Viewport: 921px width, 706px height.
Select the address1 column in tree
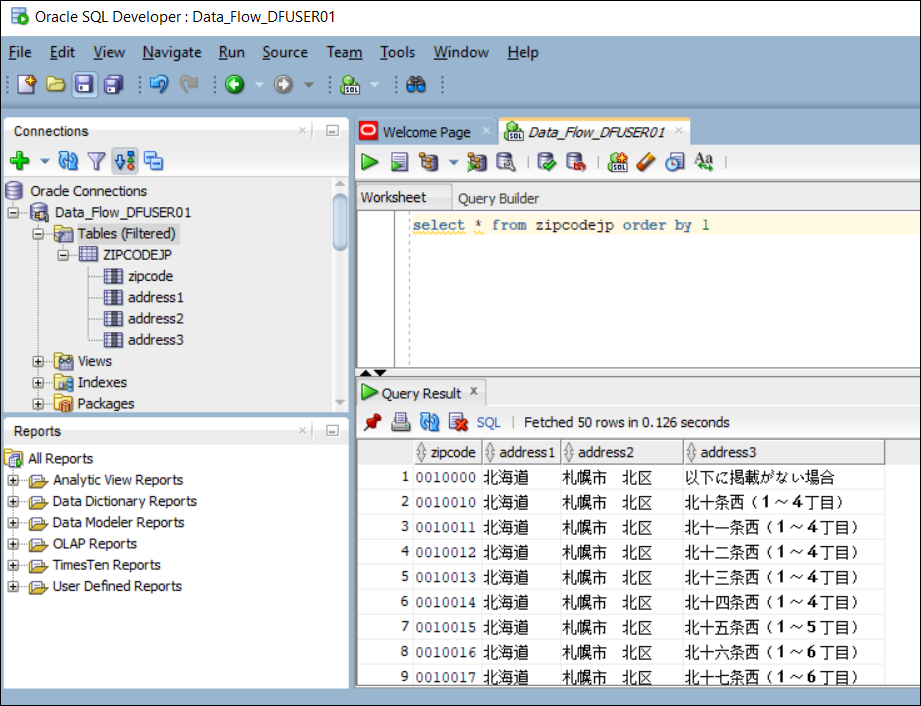tap(155, 297)
